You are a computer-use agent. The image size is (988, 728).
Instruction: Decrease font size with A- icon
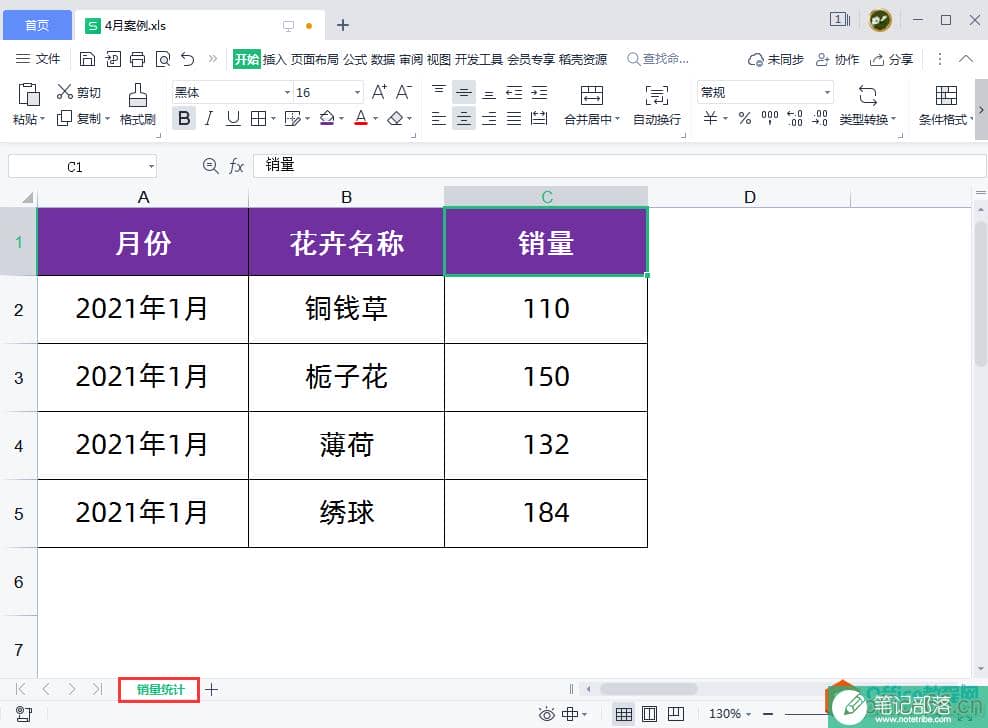pyautogui.click(x=404, y=92)
